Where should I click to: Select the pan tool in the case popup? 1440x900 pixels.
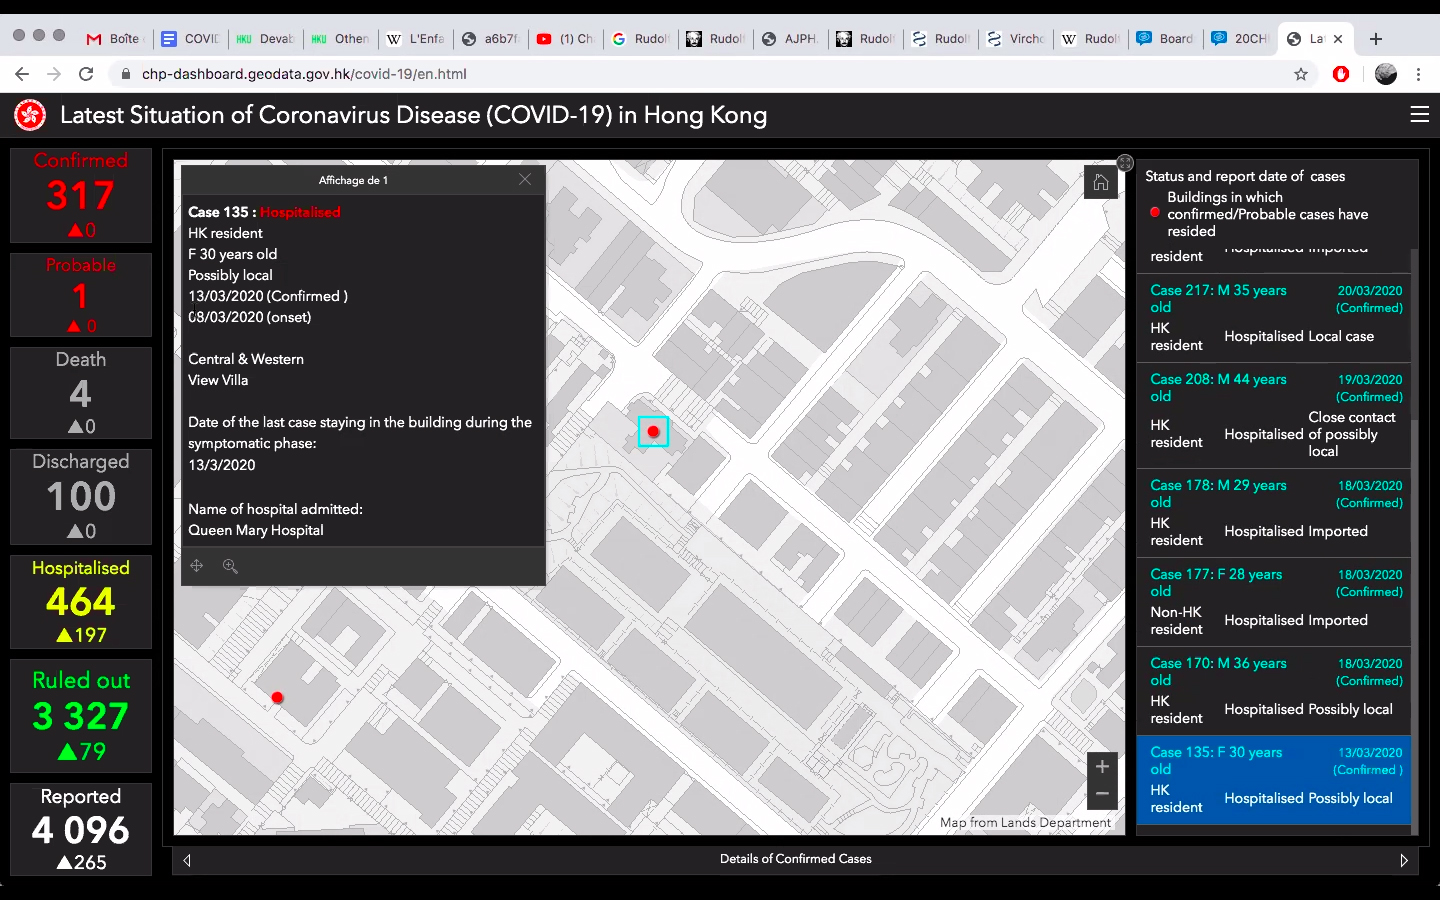coord(197,566)
